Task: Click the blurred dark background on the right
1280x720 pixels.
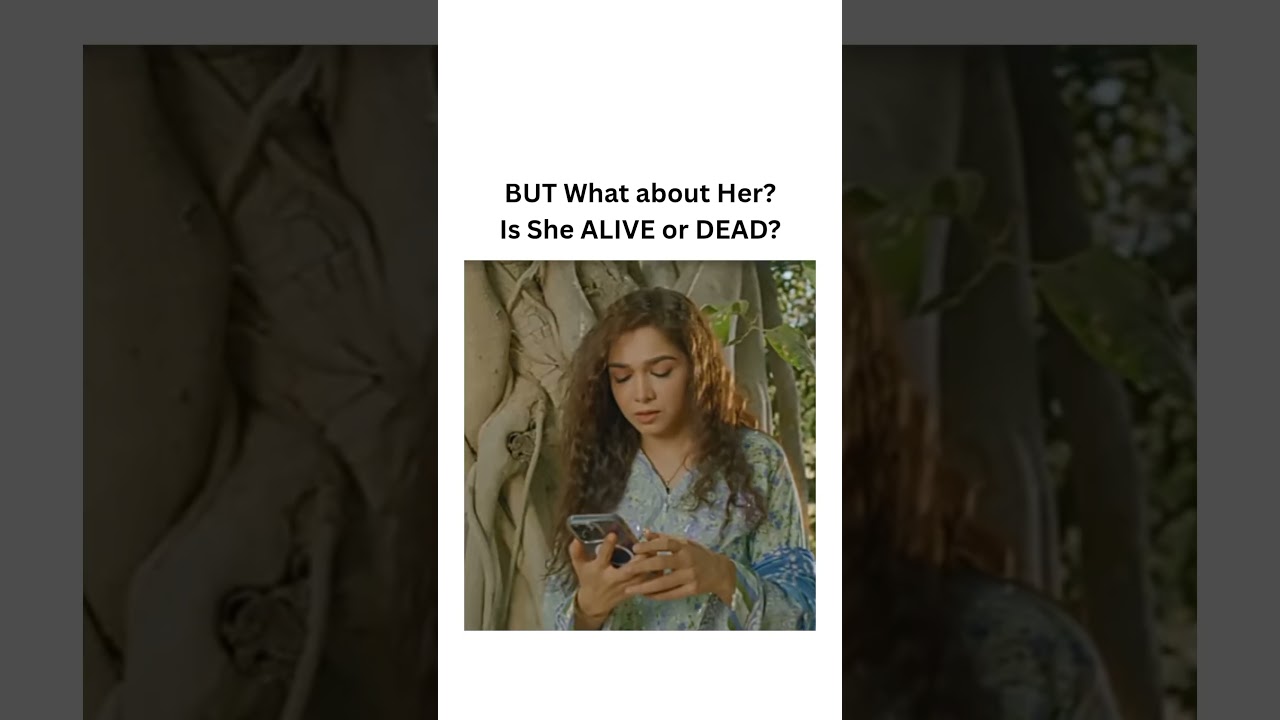Action: [1020, 380]
